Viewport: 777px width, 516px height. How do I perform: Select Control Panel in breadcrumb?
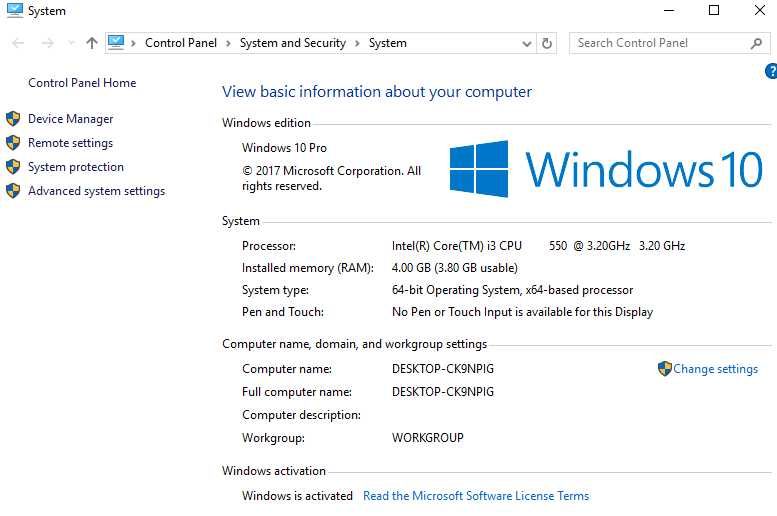tap(181, 43)
